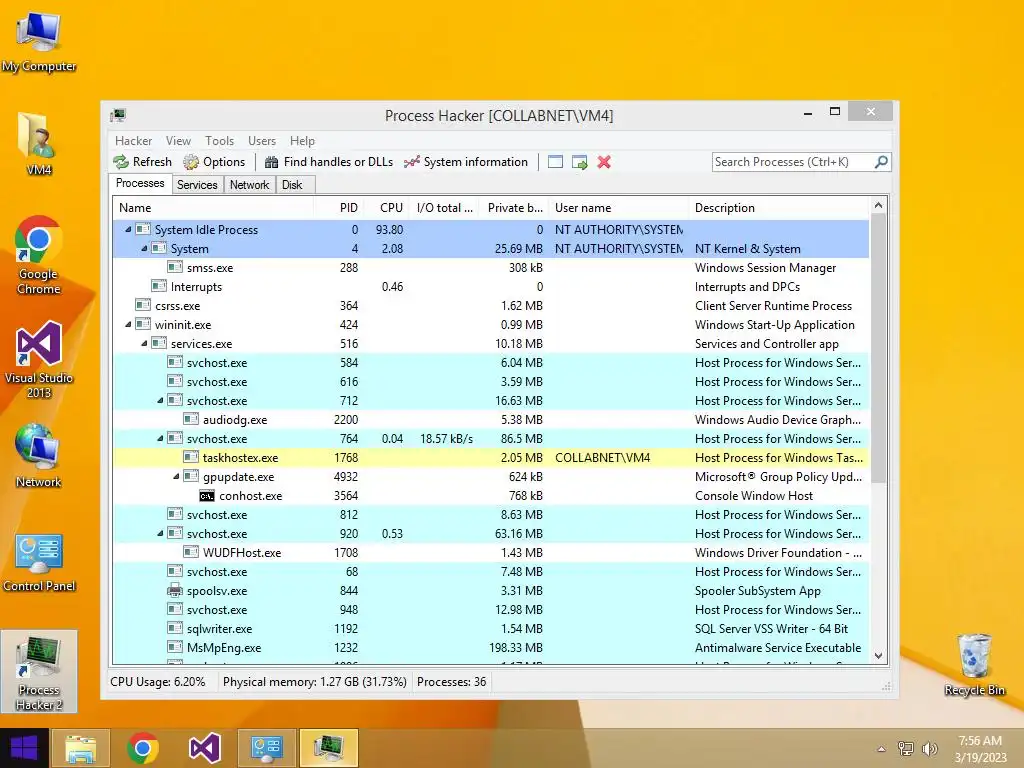This screenshot has height=768, width=1024.
Task: Sort by Name column header
Action: pos(214,208)
